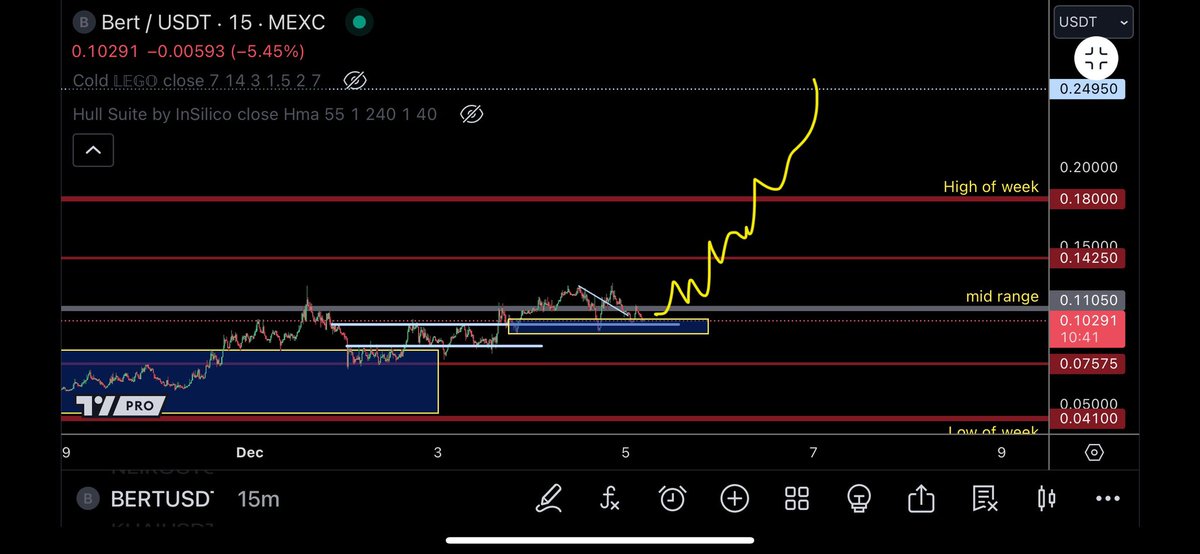Click the '7' date axis label
Viewport: 1200px width, 554px height.
pyautogui.click(x=813, y=453)
